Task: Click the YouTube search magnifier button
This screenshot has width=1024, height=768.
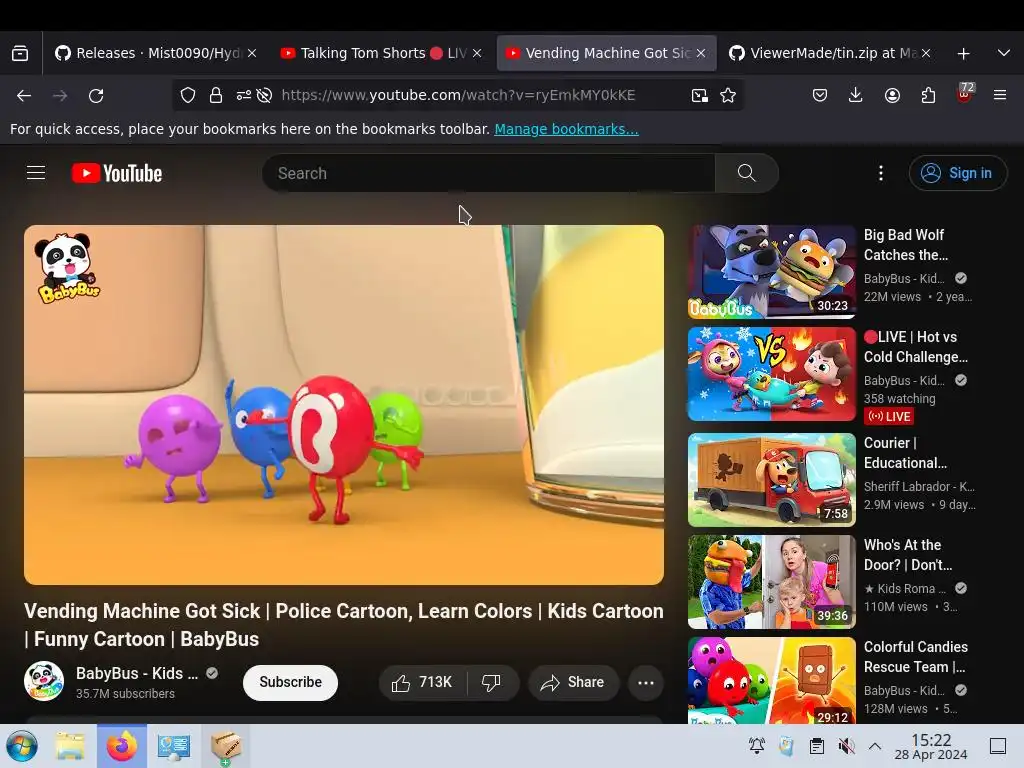Action: tap(746, 173)
